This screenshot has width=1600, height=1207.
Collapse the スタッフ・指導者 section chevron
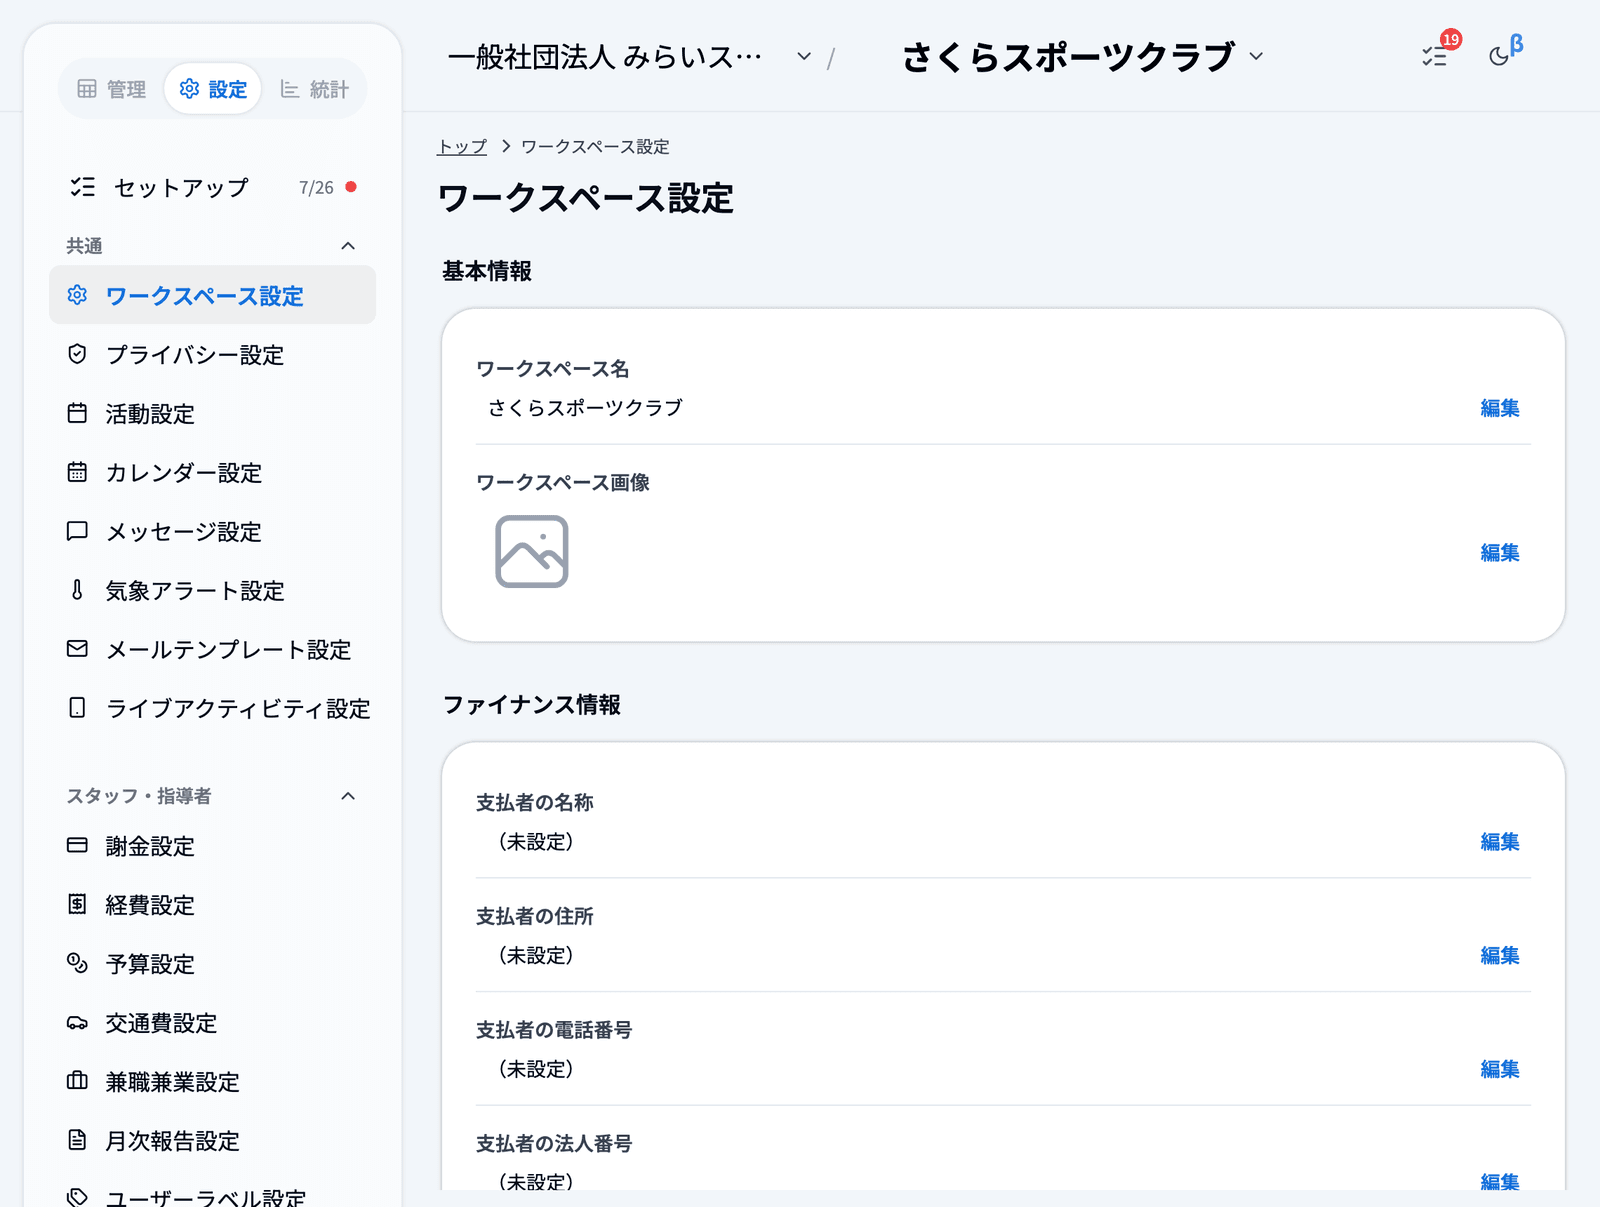(348, 796)
